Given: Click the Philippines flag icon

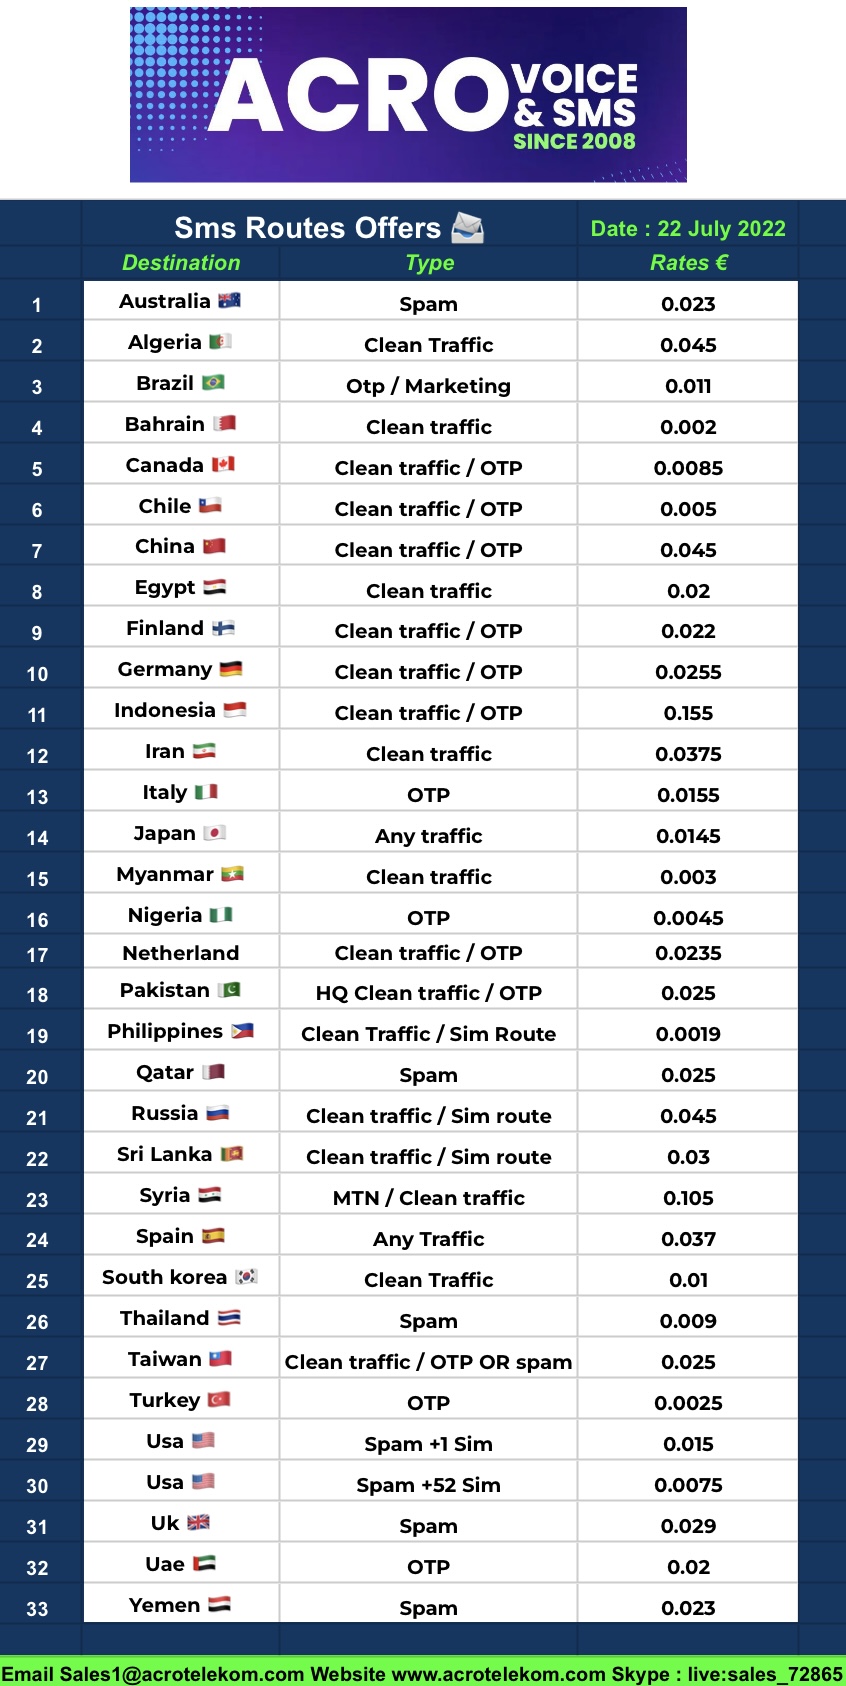Looking at the screenshot, I should (x=242, y=1030).
